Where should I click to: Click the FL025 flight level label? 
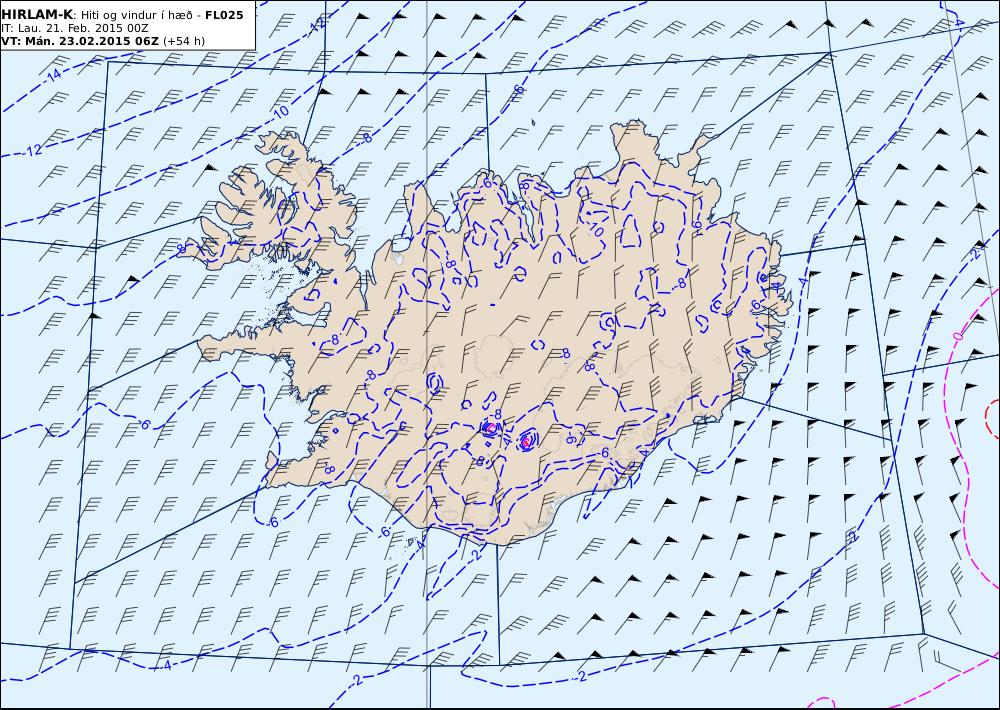point(224,15)
